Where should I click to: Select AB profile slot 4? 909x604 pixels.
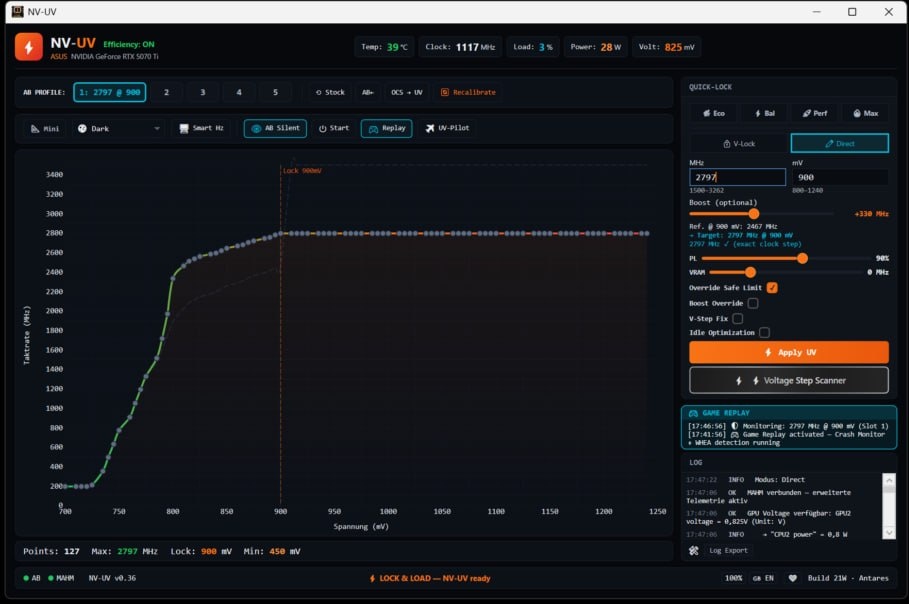pos(239,92)
